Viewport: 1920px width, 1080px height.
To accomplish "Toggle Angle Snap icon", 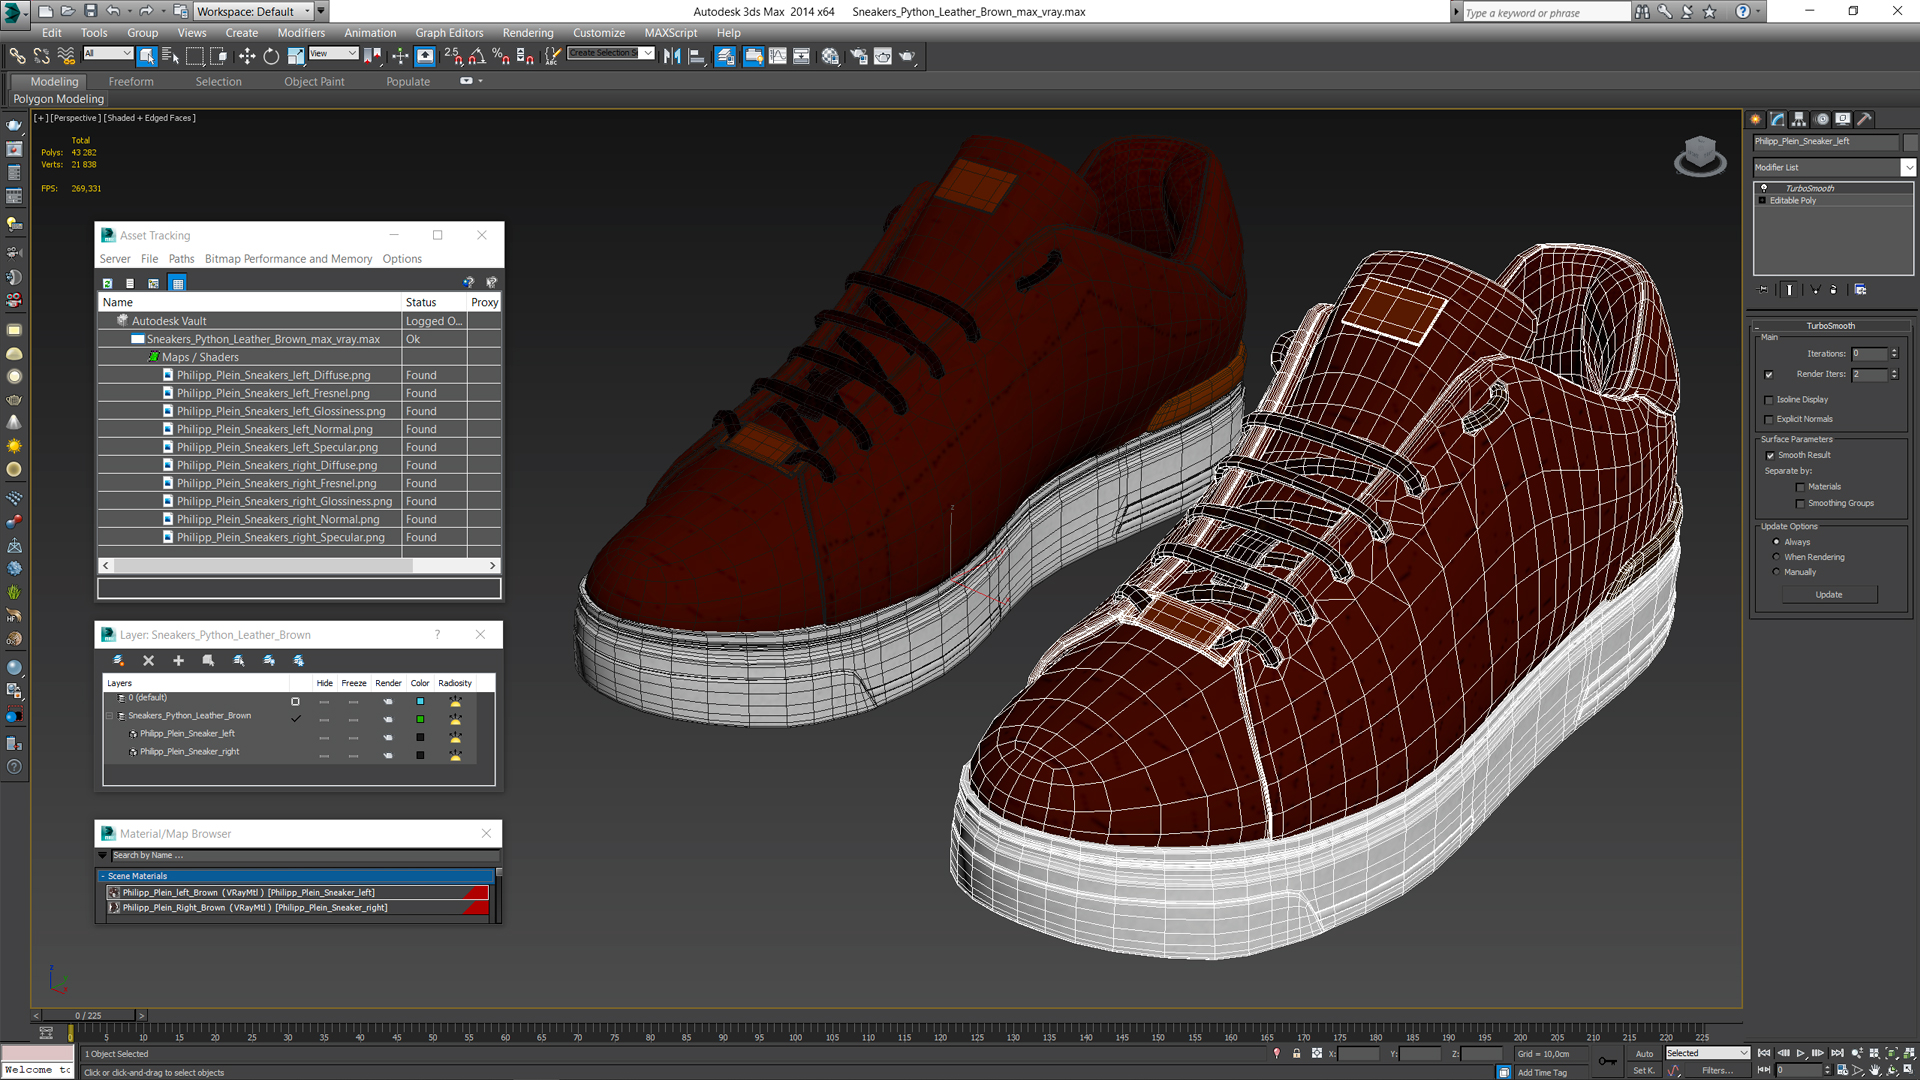I will coord(477,56).
